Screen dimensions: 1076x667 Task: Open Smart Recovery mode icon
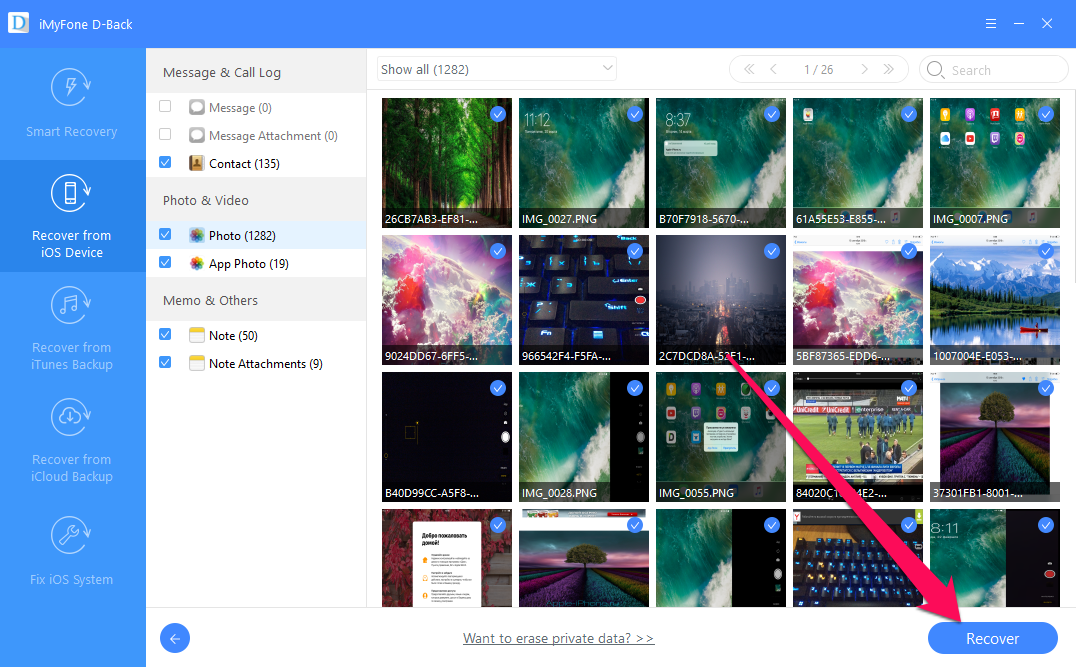pyautogui.click(x=72, y=89)
